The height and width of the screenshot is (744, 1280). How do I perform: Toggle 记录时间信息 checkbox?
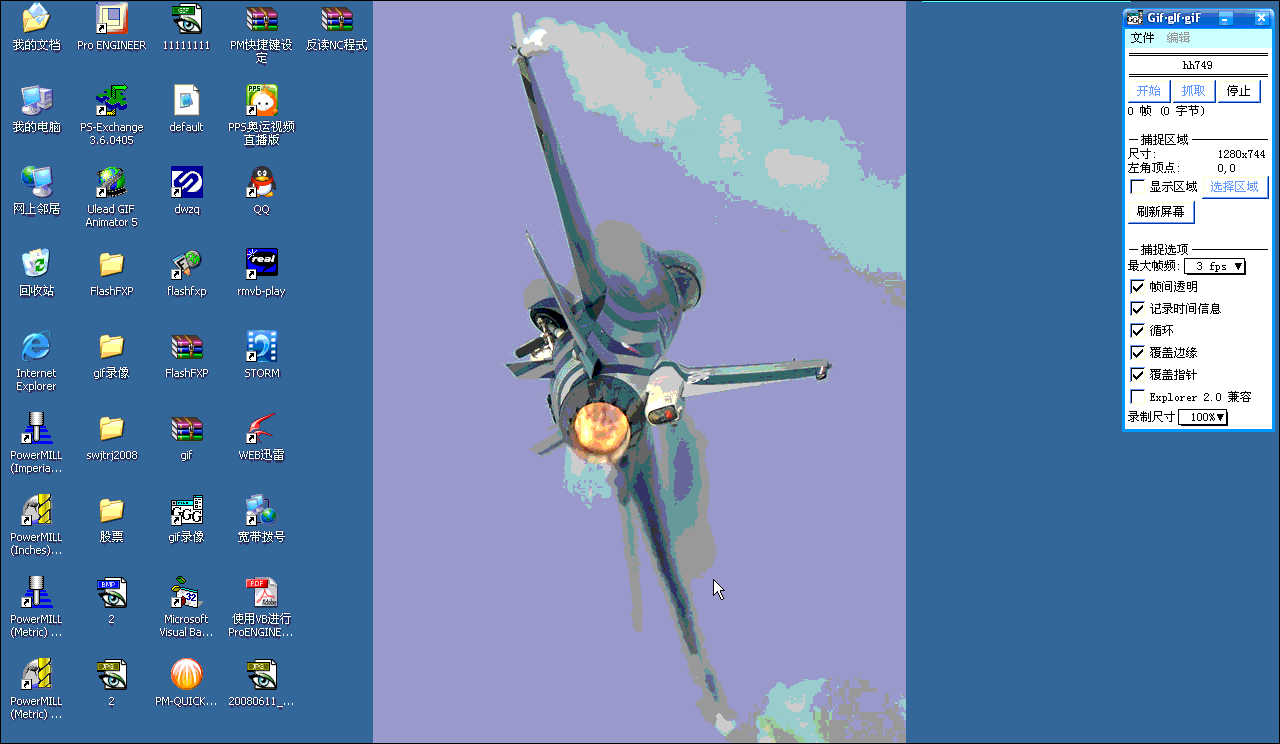(1137, 308)
